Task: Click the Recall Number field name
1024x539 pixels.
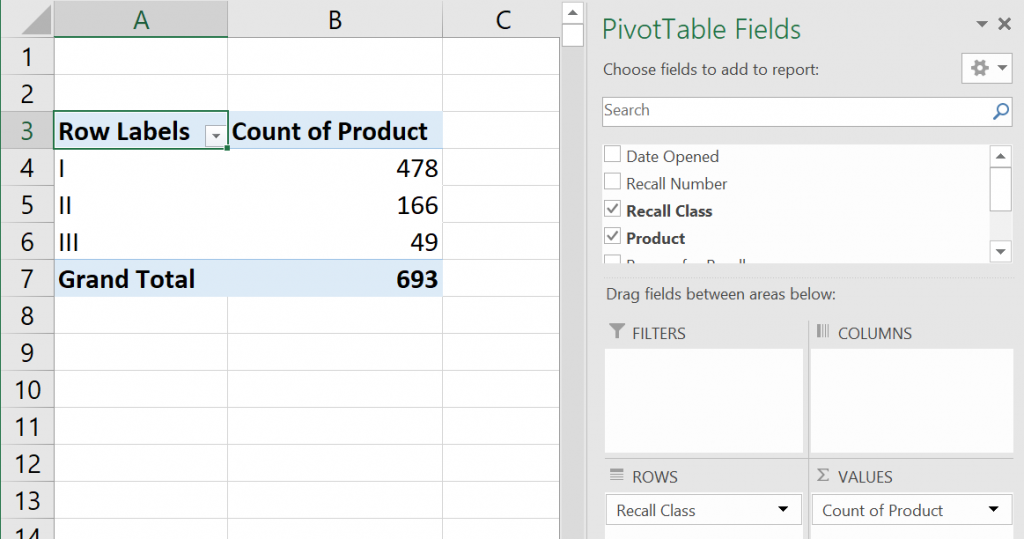Action: click(676, 184)
